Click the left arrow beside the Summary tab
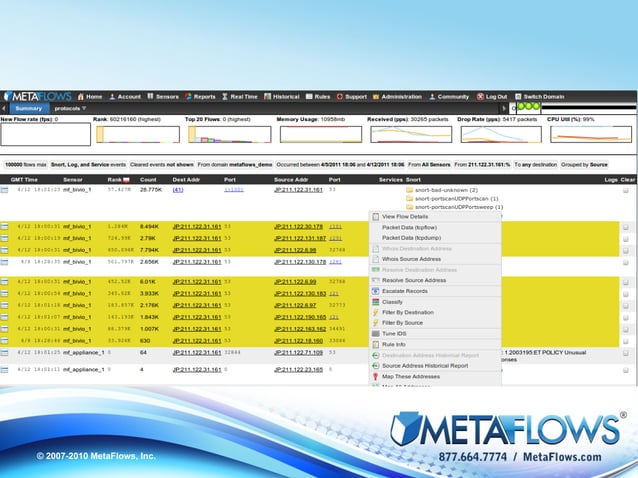The image size is (638, 478). [4, 109]
